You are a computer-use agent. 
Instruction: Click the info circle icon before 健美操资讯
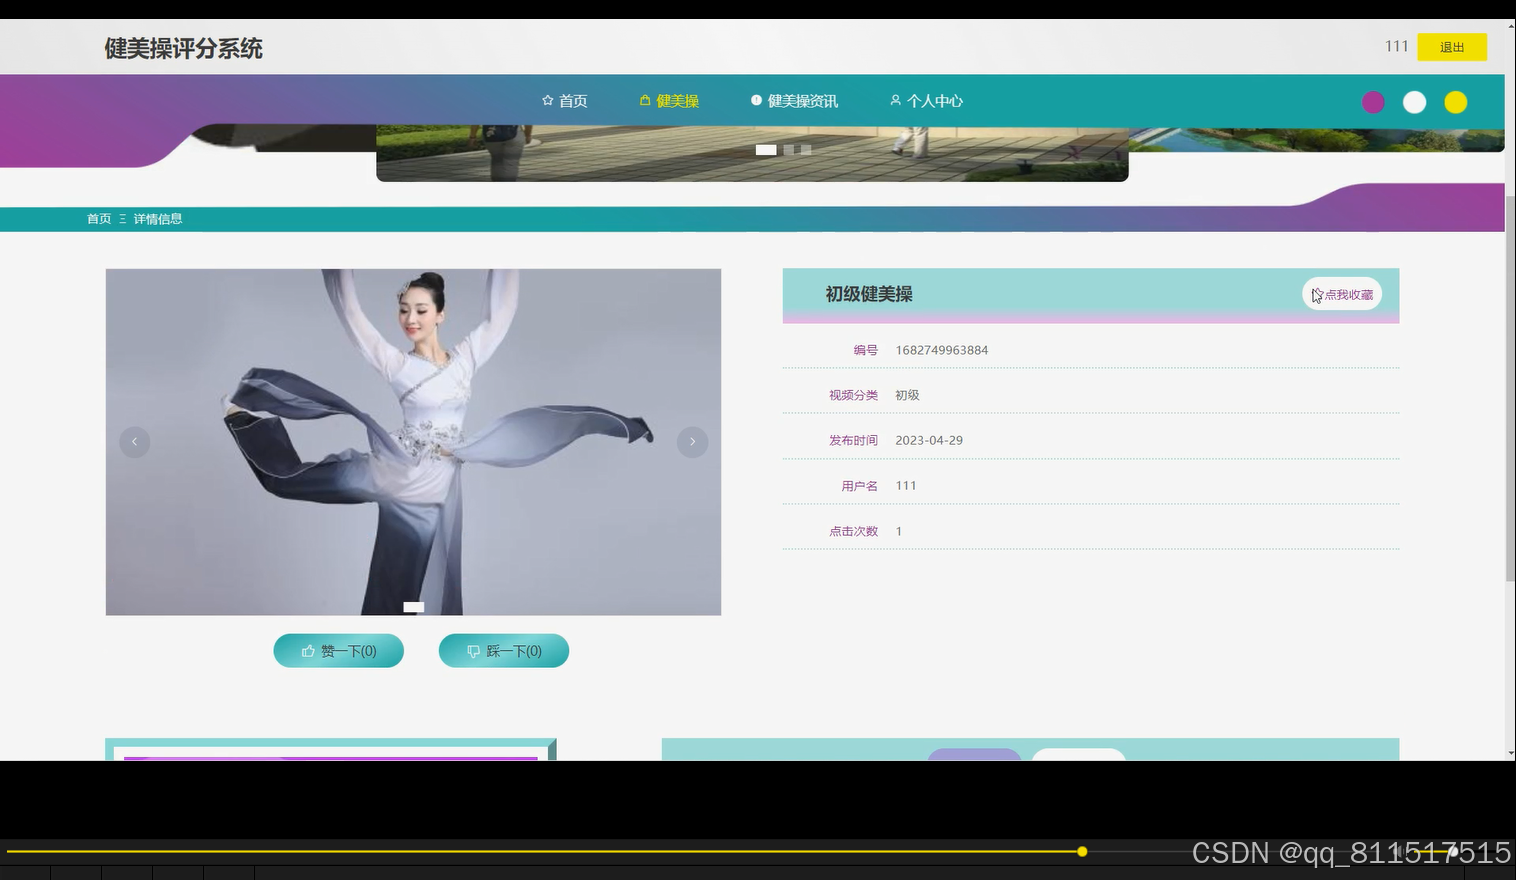[x=757, y=99]
